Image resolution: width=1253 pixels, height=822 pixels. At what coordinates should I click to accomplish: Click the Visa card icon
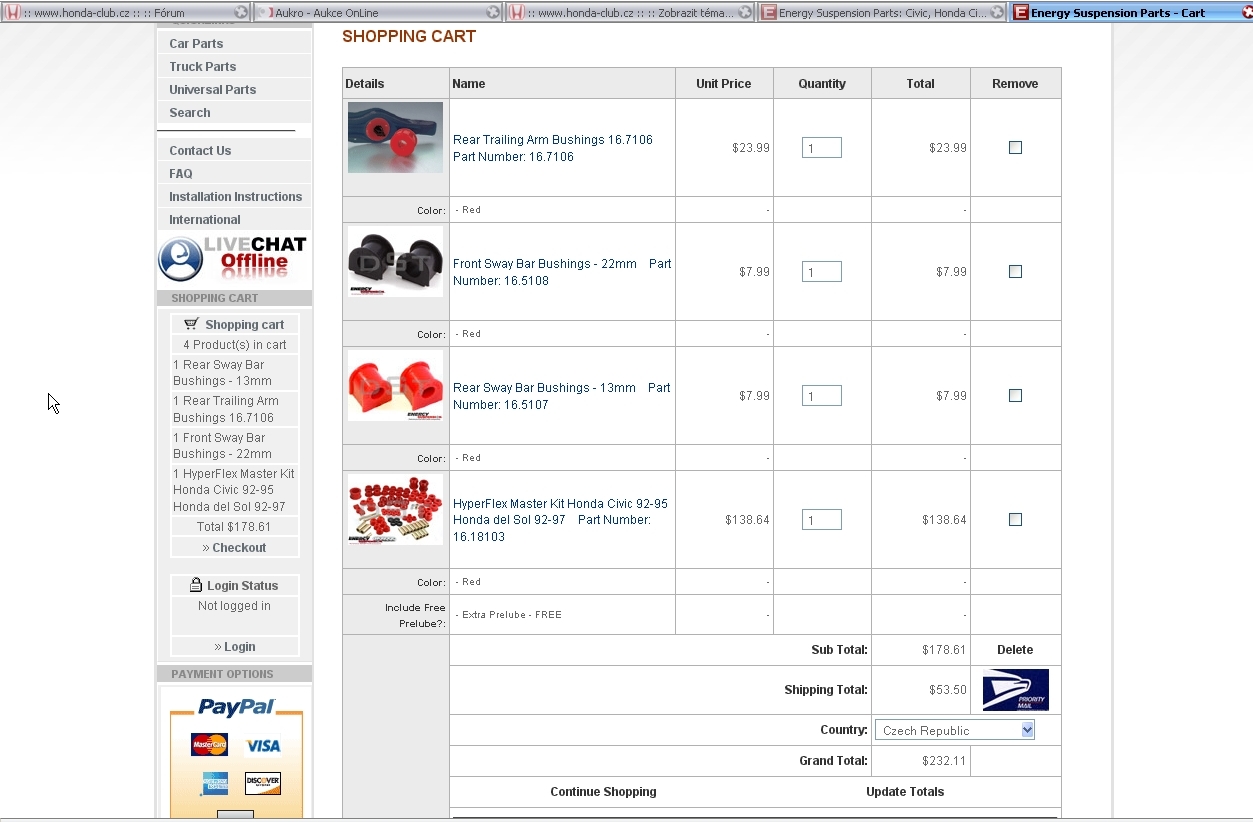263,745
